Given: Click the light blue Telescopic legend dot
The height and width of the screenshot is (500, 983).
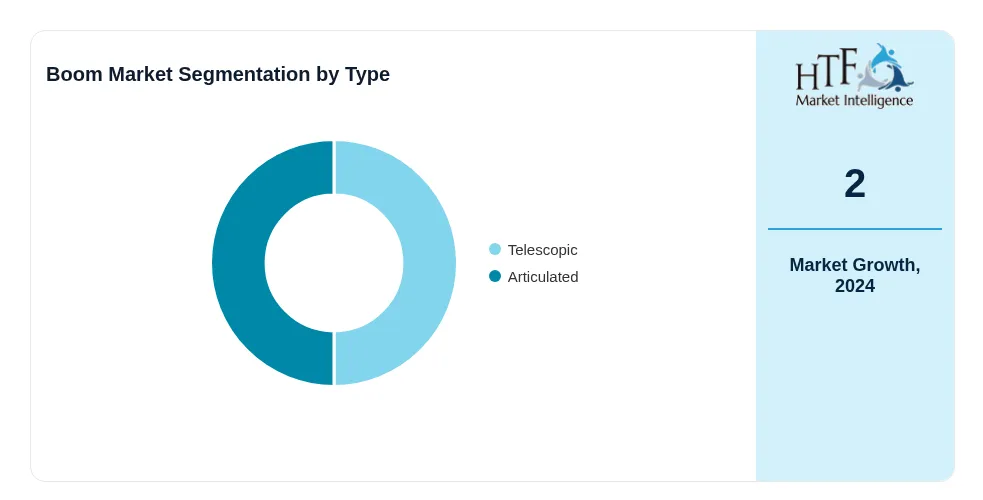Looking at the screenshot, I should pos(495,249).
